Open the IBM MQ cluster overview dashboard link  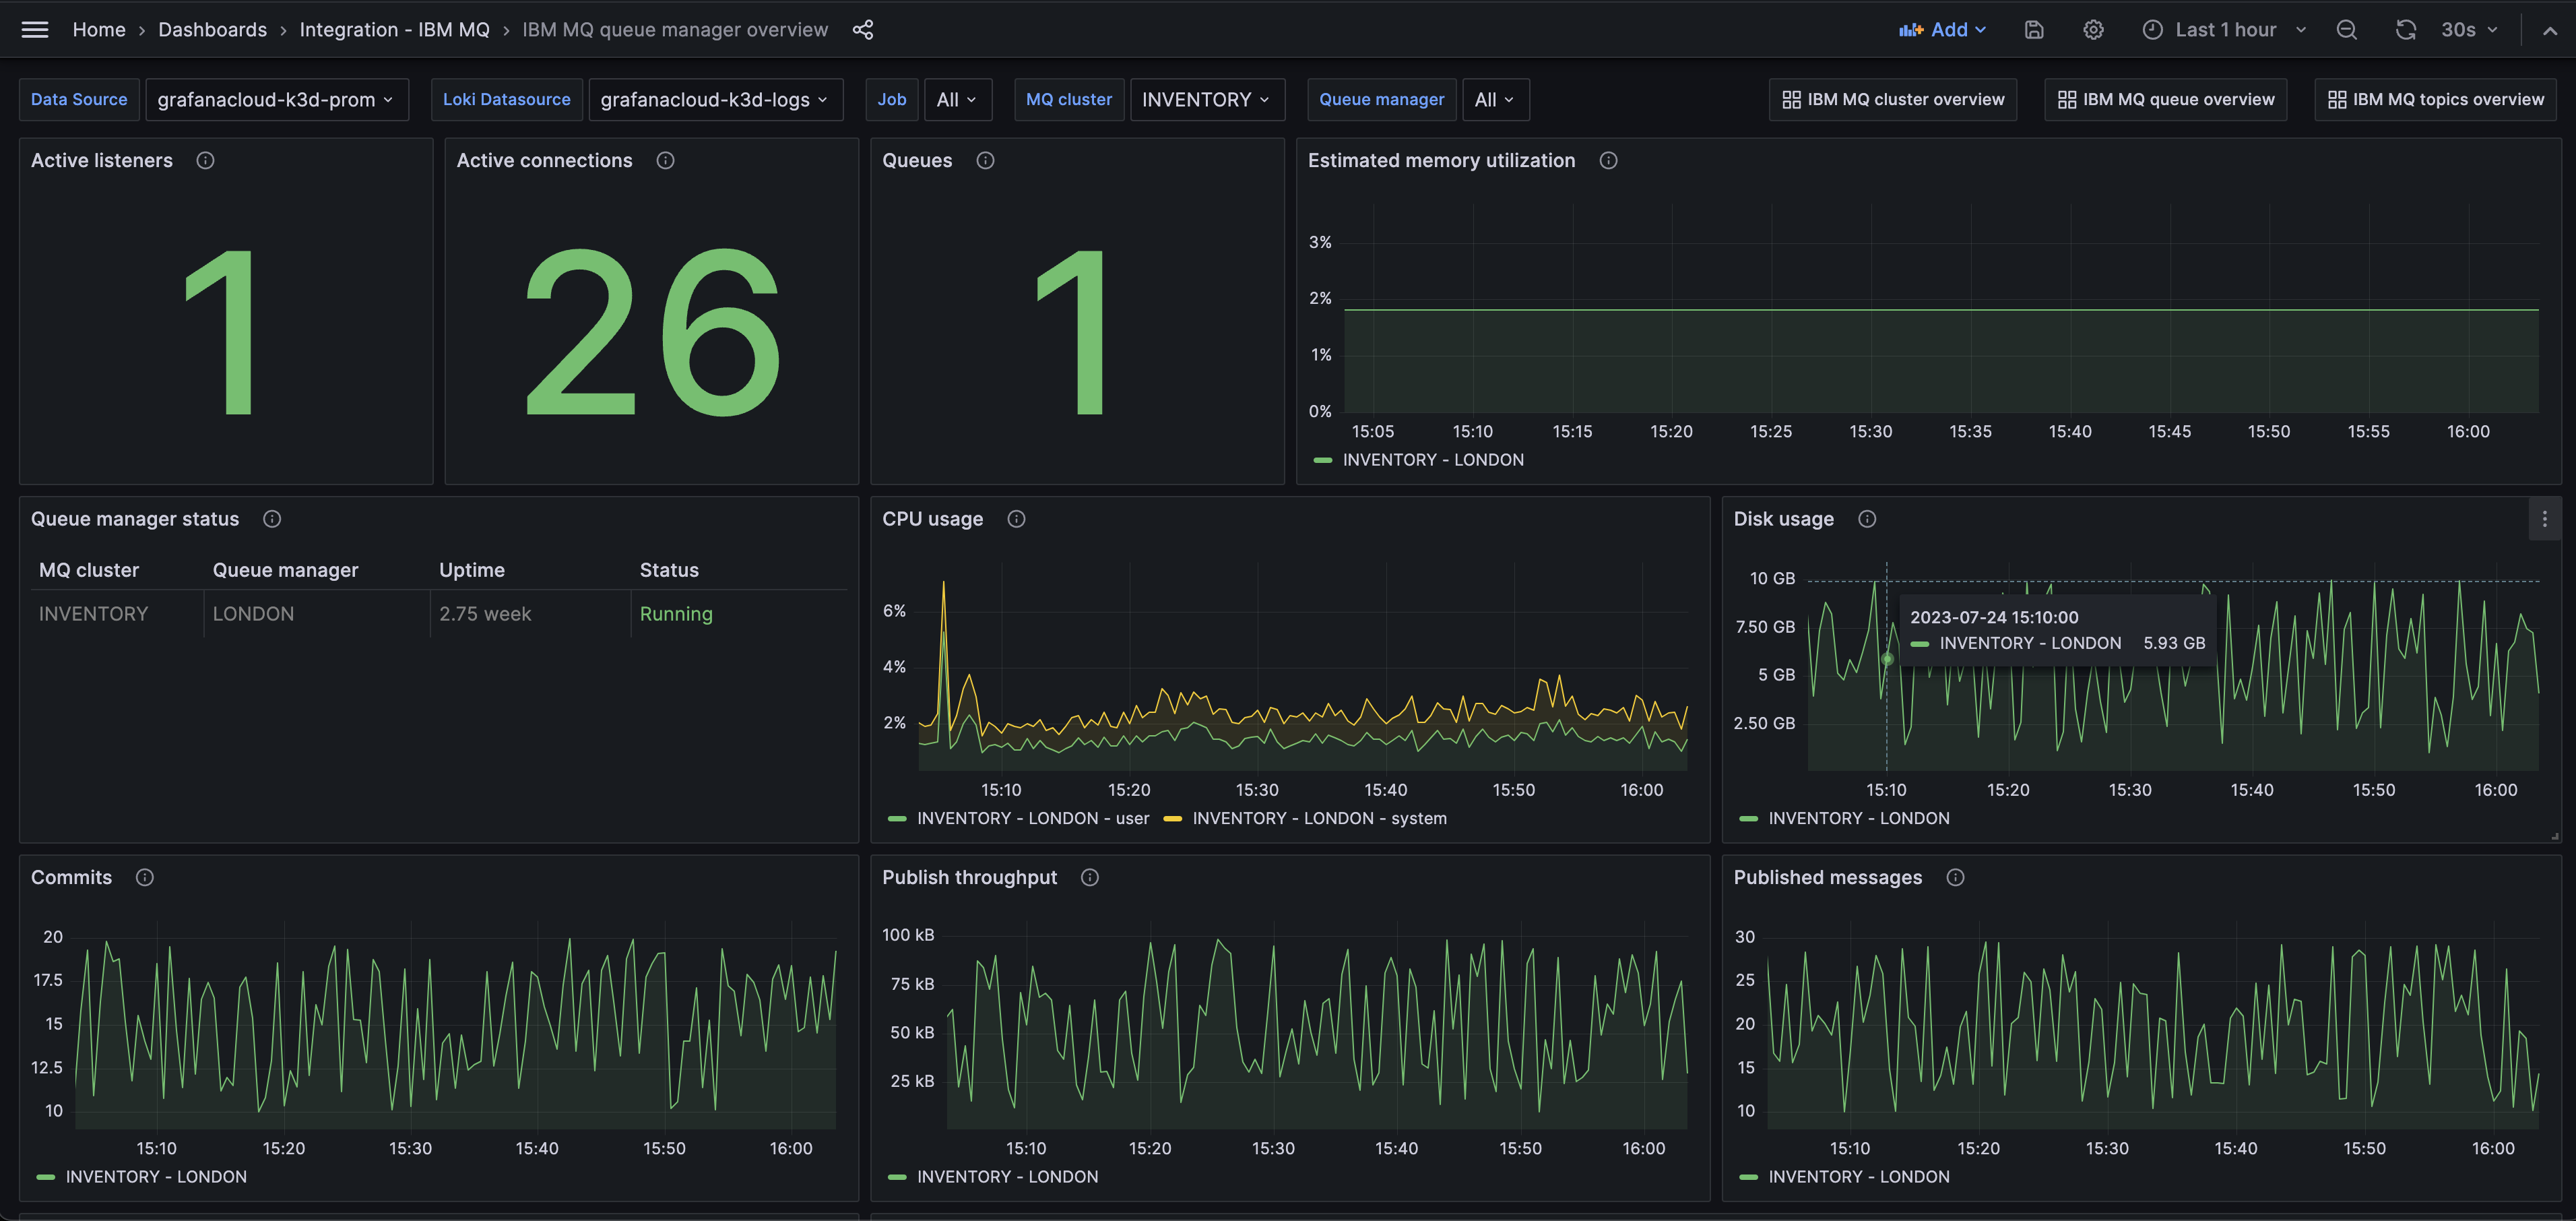tap(1892, 99)
